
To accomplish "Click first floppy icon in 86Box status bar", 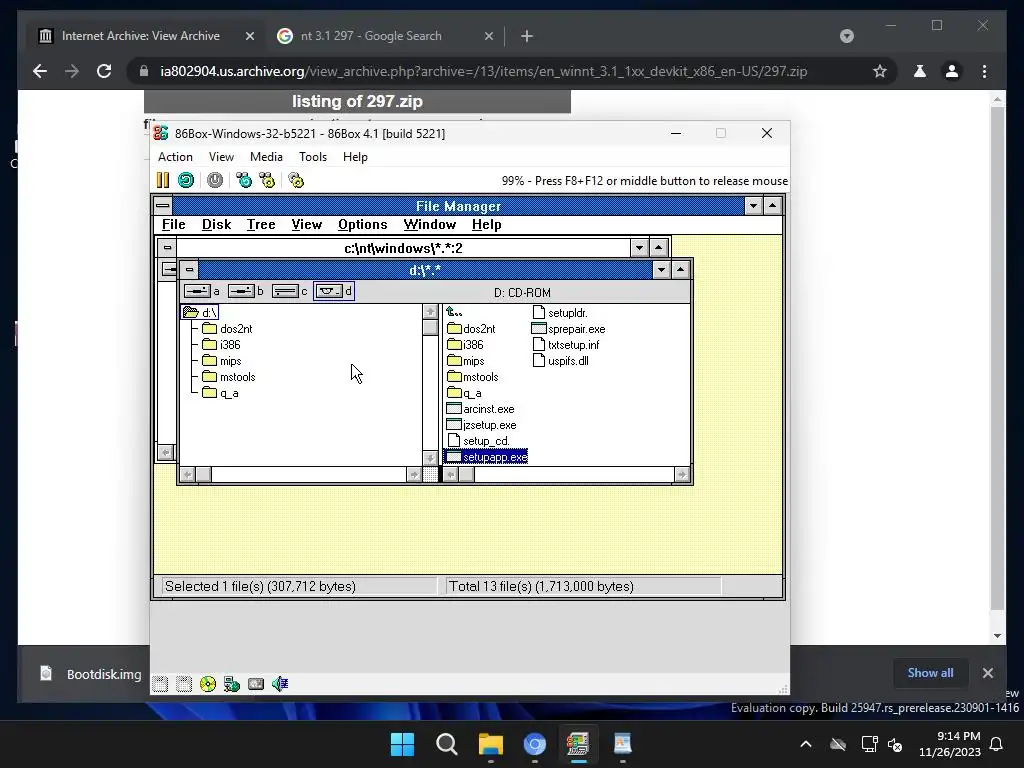I will (160, 684).
